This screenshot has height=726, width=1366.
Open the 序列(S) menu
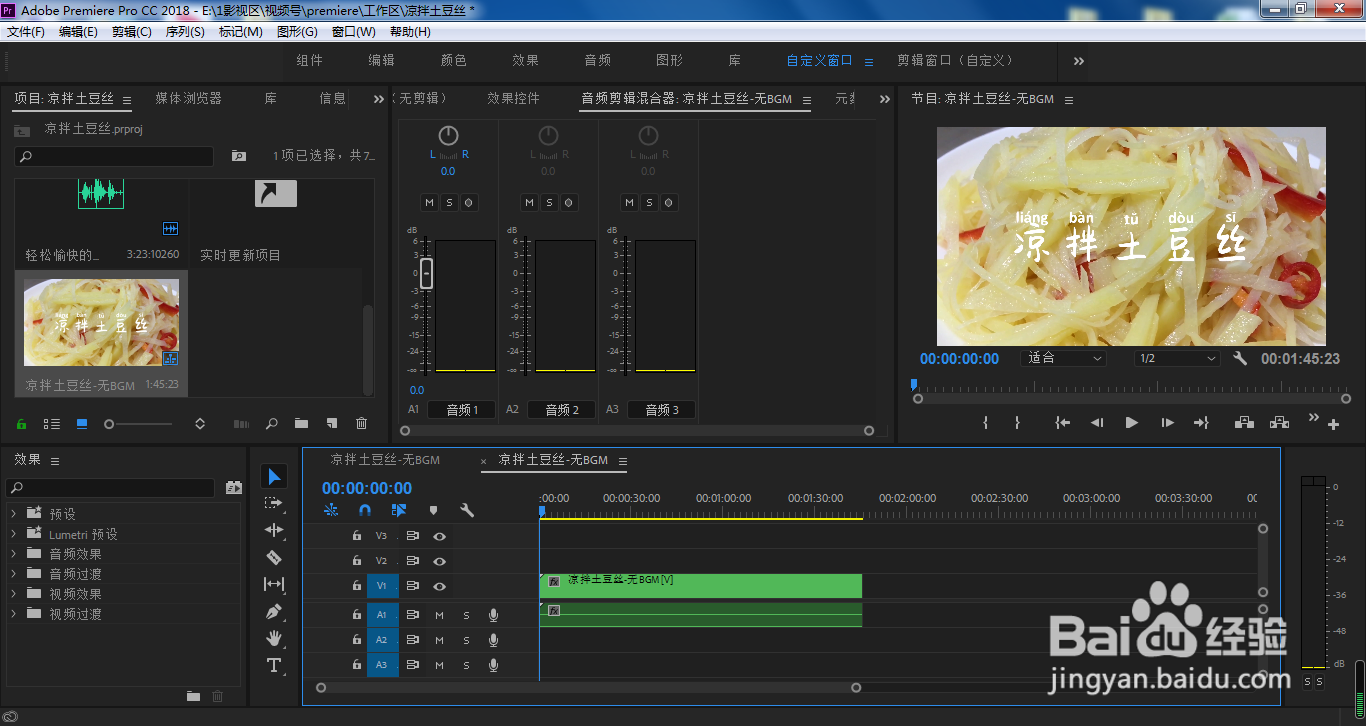[x=185, y=32]
